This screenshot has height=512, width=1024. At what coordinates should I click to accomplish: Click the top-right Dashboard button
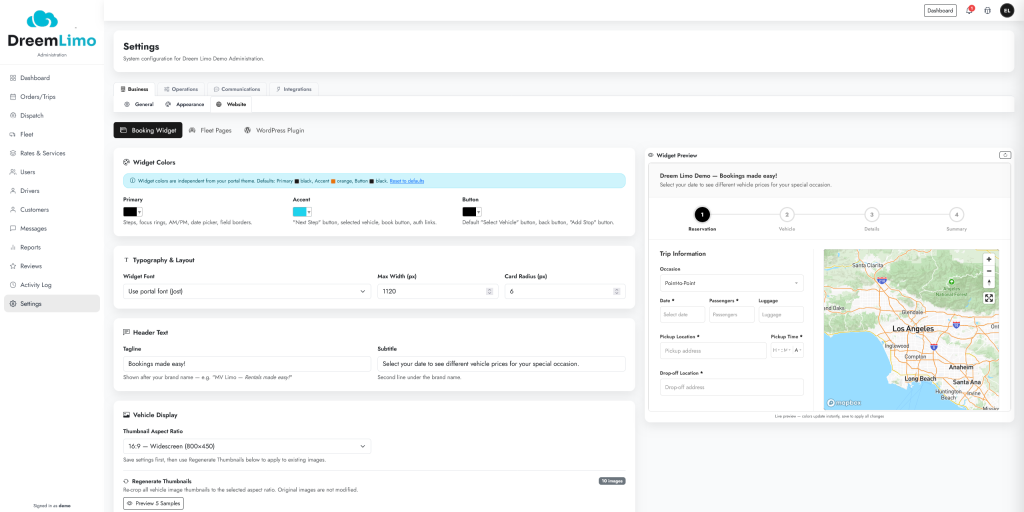(x=940, y=10)
